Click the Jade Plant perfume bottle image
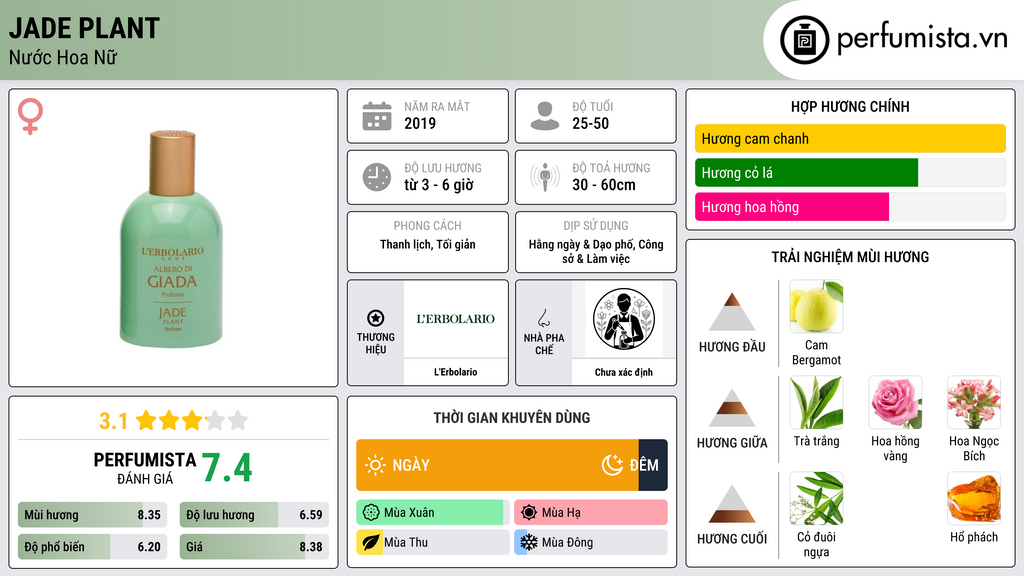Image resolution: width=1024 pixels, height=576 pixels. (x=172, y=238)
